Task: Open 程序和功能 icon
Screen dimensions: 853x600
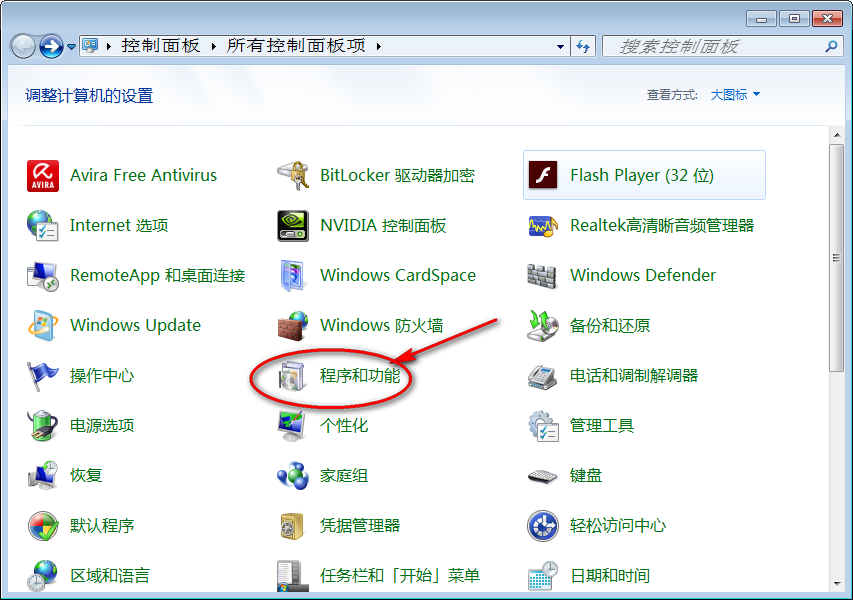Action: [293, 376]
